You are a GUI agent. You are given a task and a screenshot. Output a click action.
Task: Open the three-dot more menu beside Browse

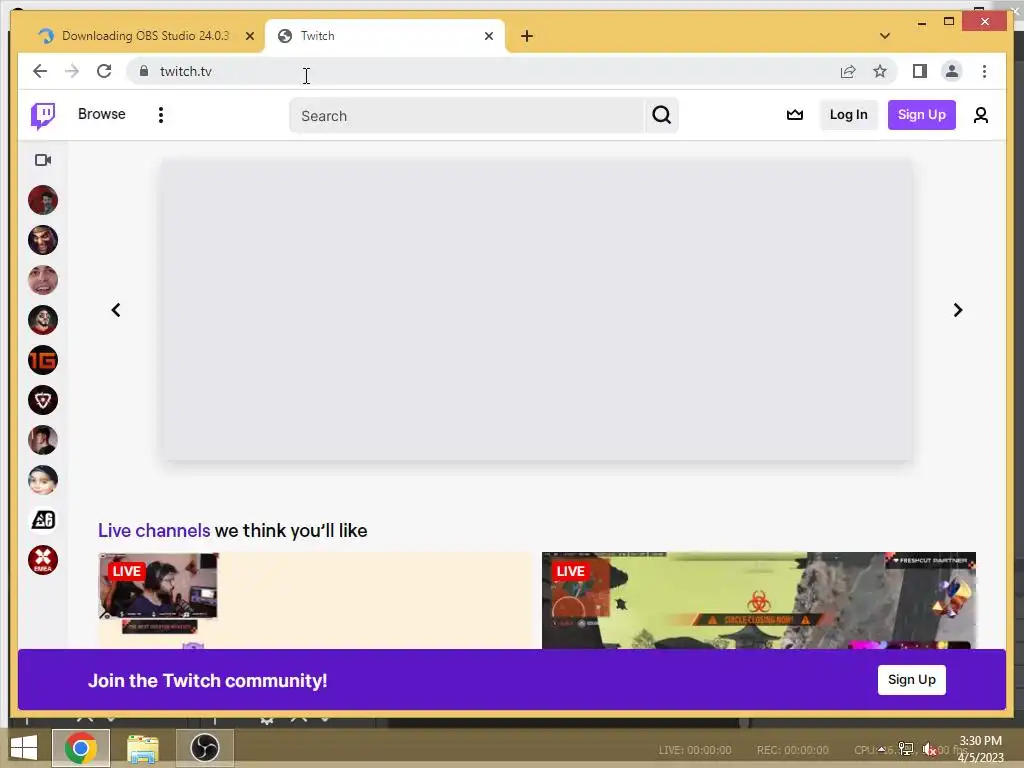161,115
